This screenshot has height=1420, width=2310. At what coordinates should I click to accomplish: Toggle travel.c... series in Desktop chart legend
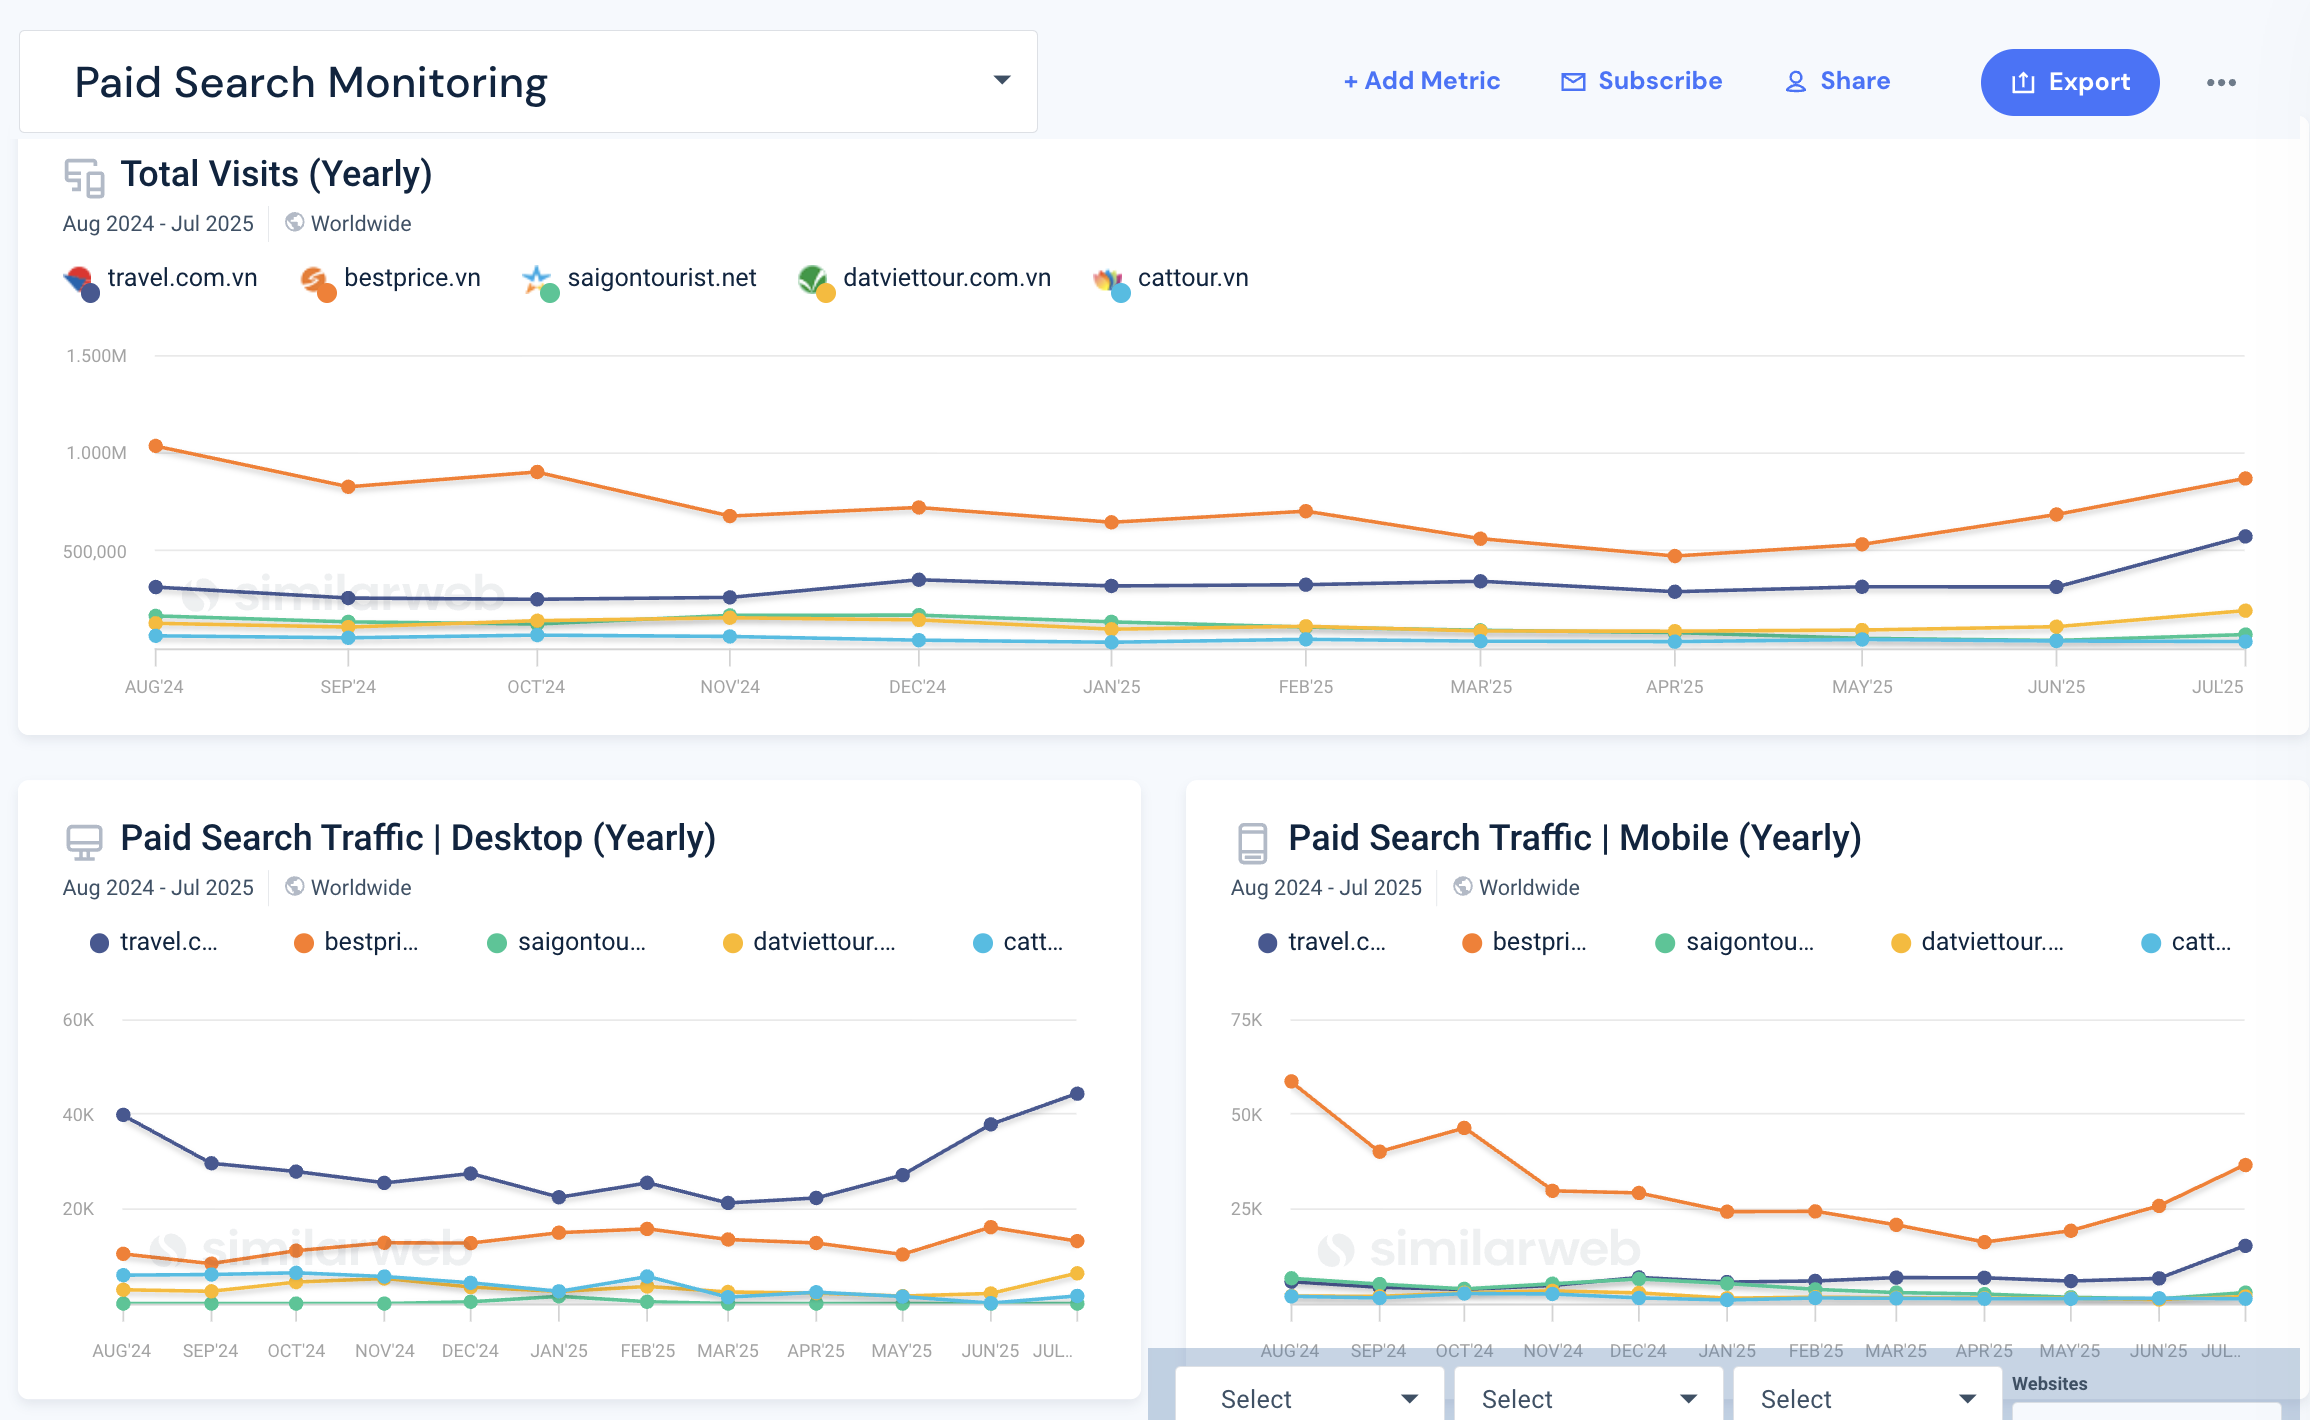(154, 942)
